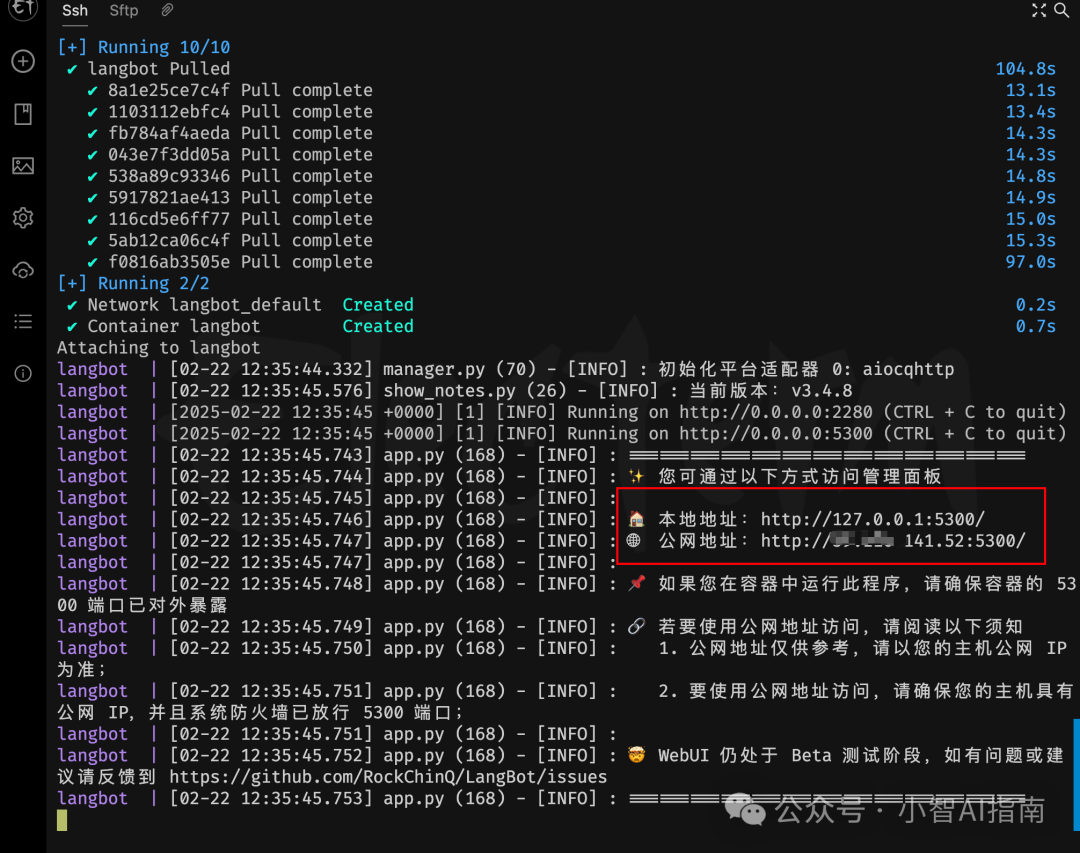Click the paperclip attachment icon

tap(166, 10)
